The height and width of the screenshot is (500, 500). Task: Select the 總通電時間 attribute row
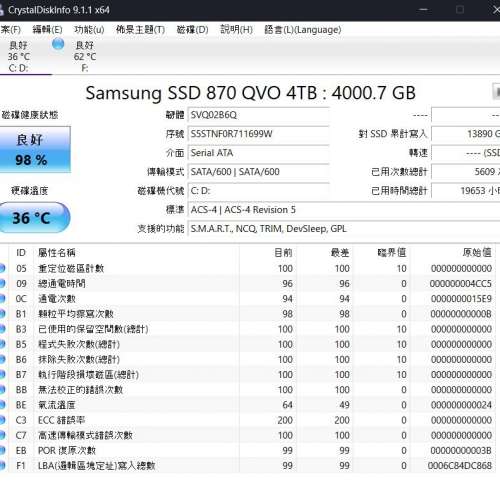tap(248, 284)
